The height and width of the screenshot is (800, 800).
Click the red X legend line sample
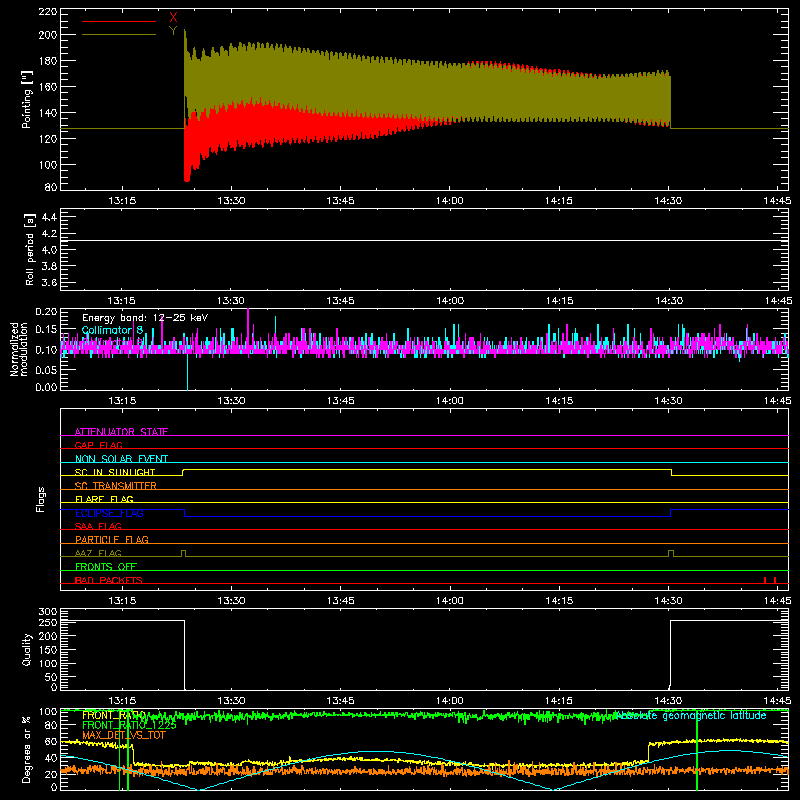[119, 21]
